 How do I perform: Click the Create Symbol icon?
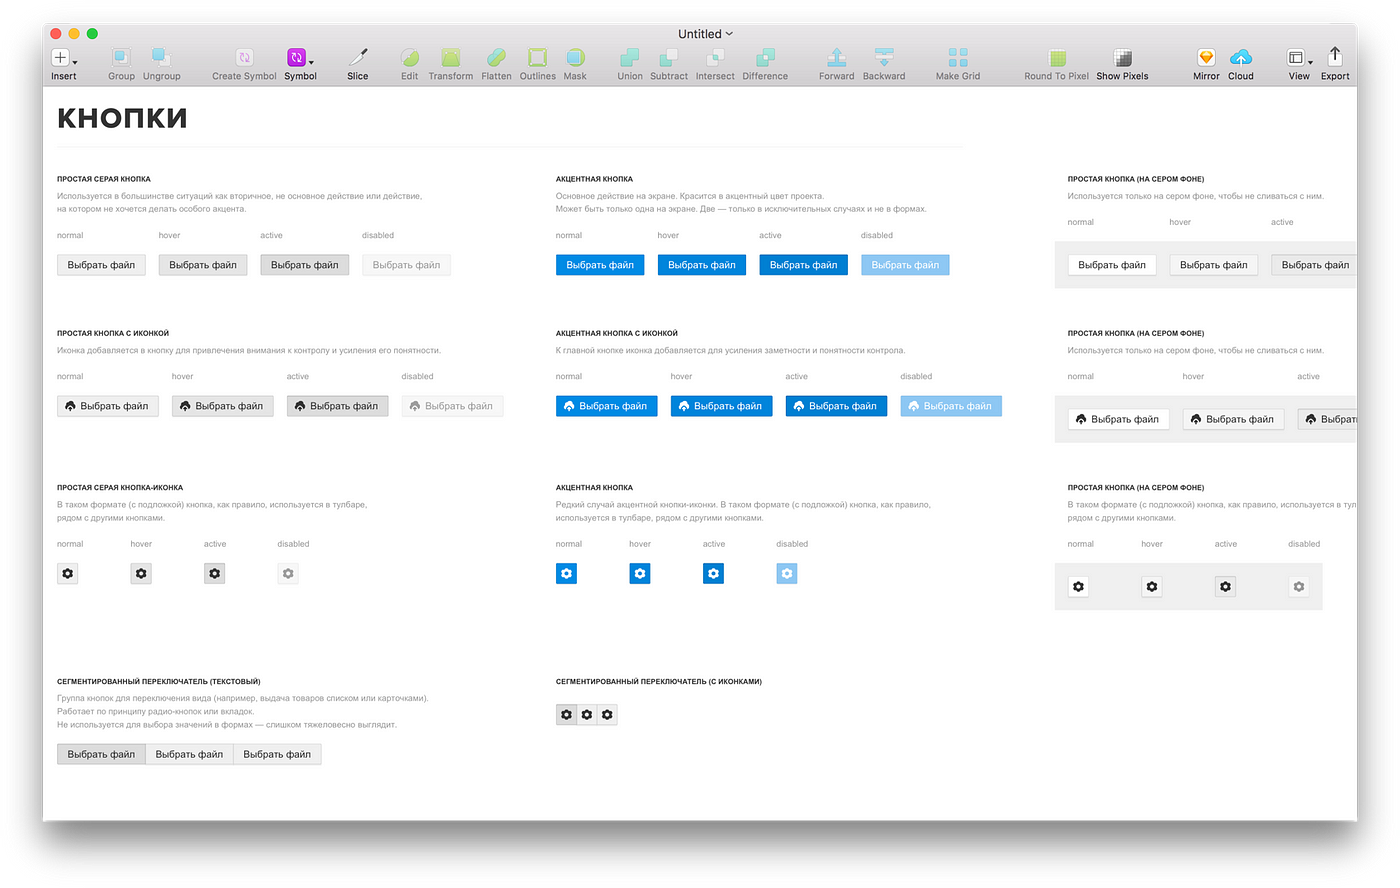244,57
